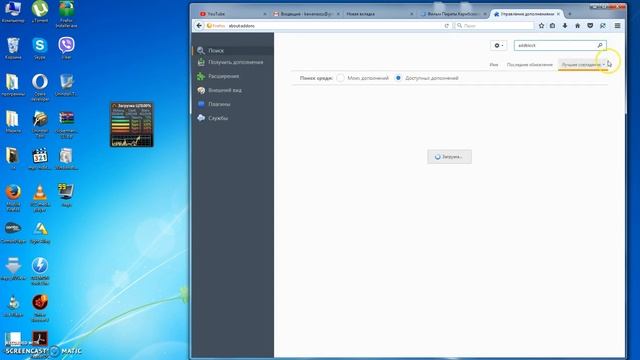Click the DAEMON Tools Lite desktop icon
Screen dimensions: 640x360
click(40, 271)
